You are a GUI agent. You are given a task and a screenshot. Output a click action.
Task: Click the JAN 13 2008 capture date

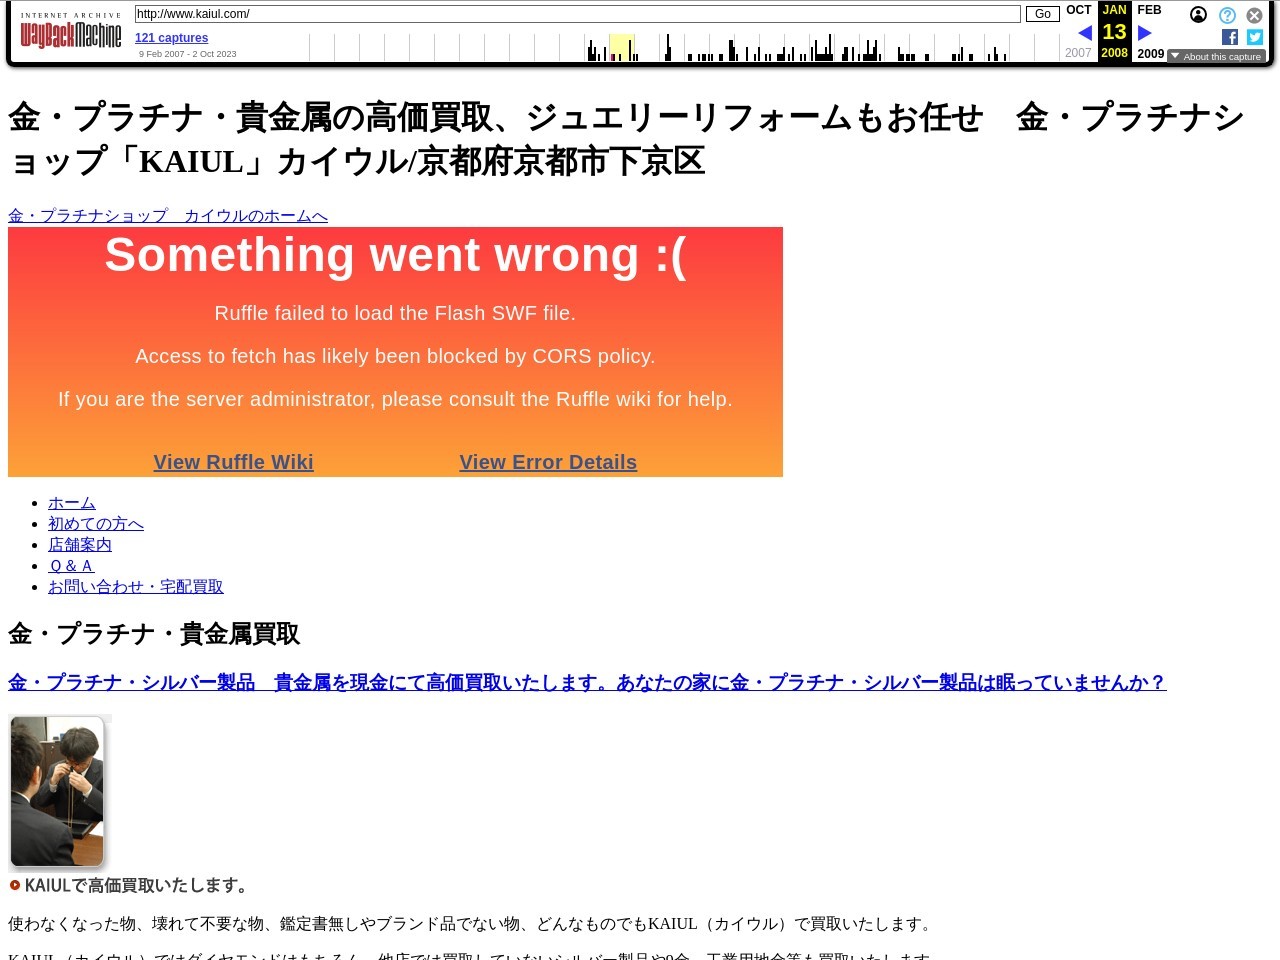pyautogui.click(x=1114, y=32)
